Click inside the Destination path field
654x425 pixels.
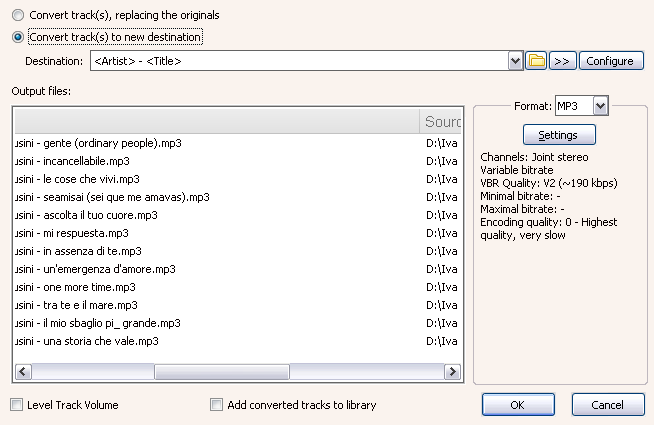pyautogui.click(x=300, y=61)
